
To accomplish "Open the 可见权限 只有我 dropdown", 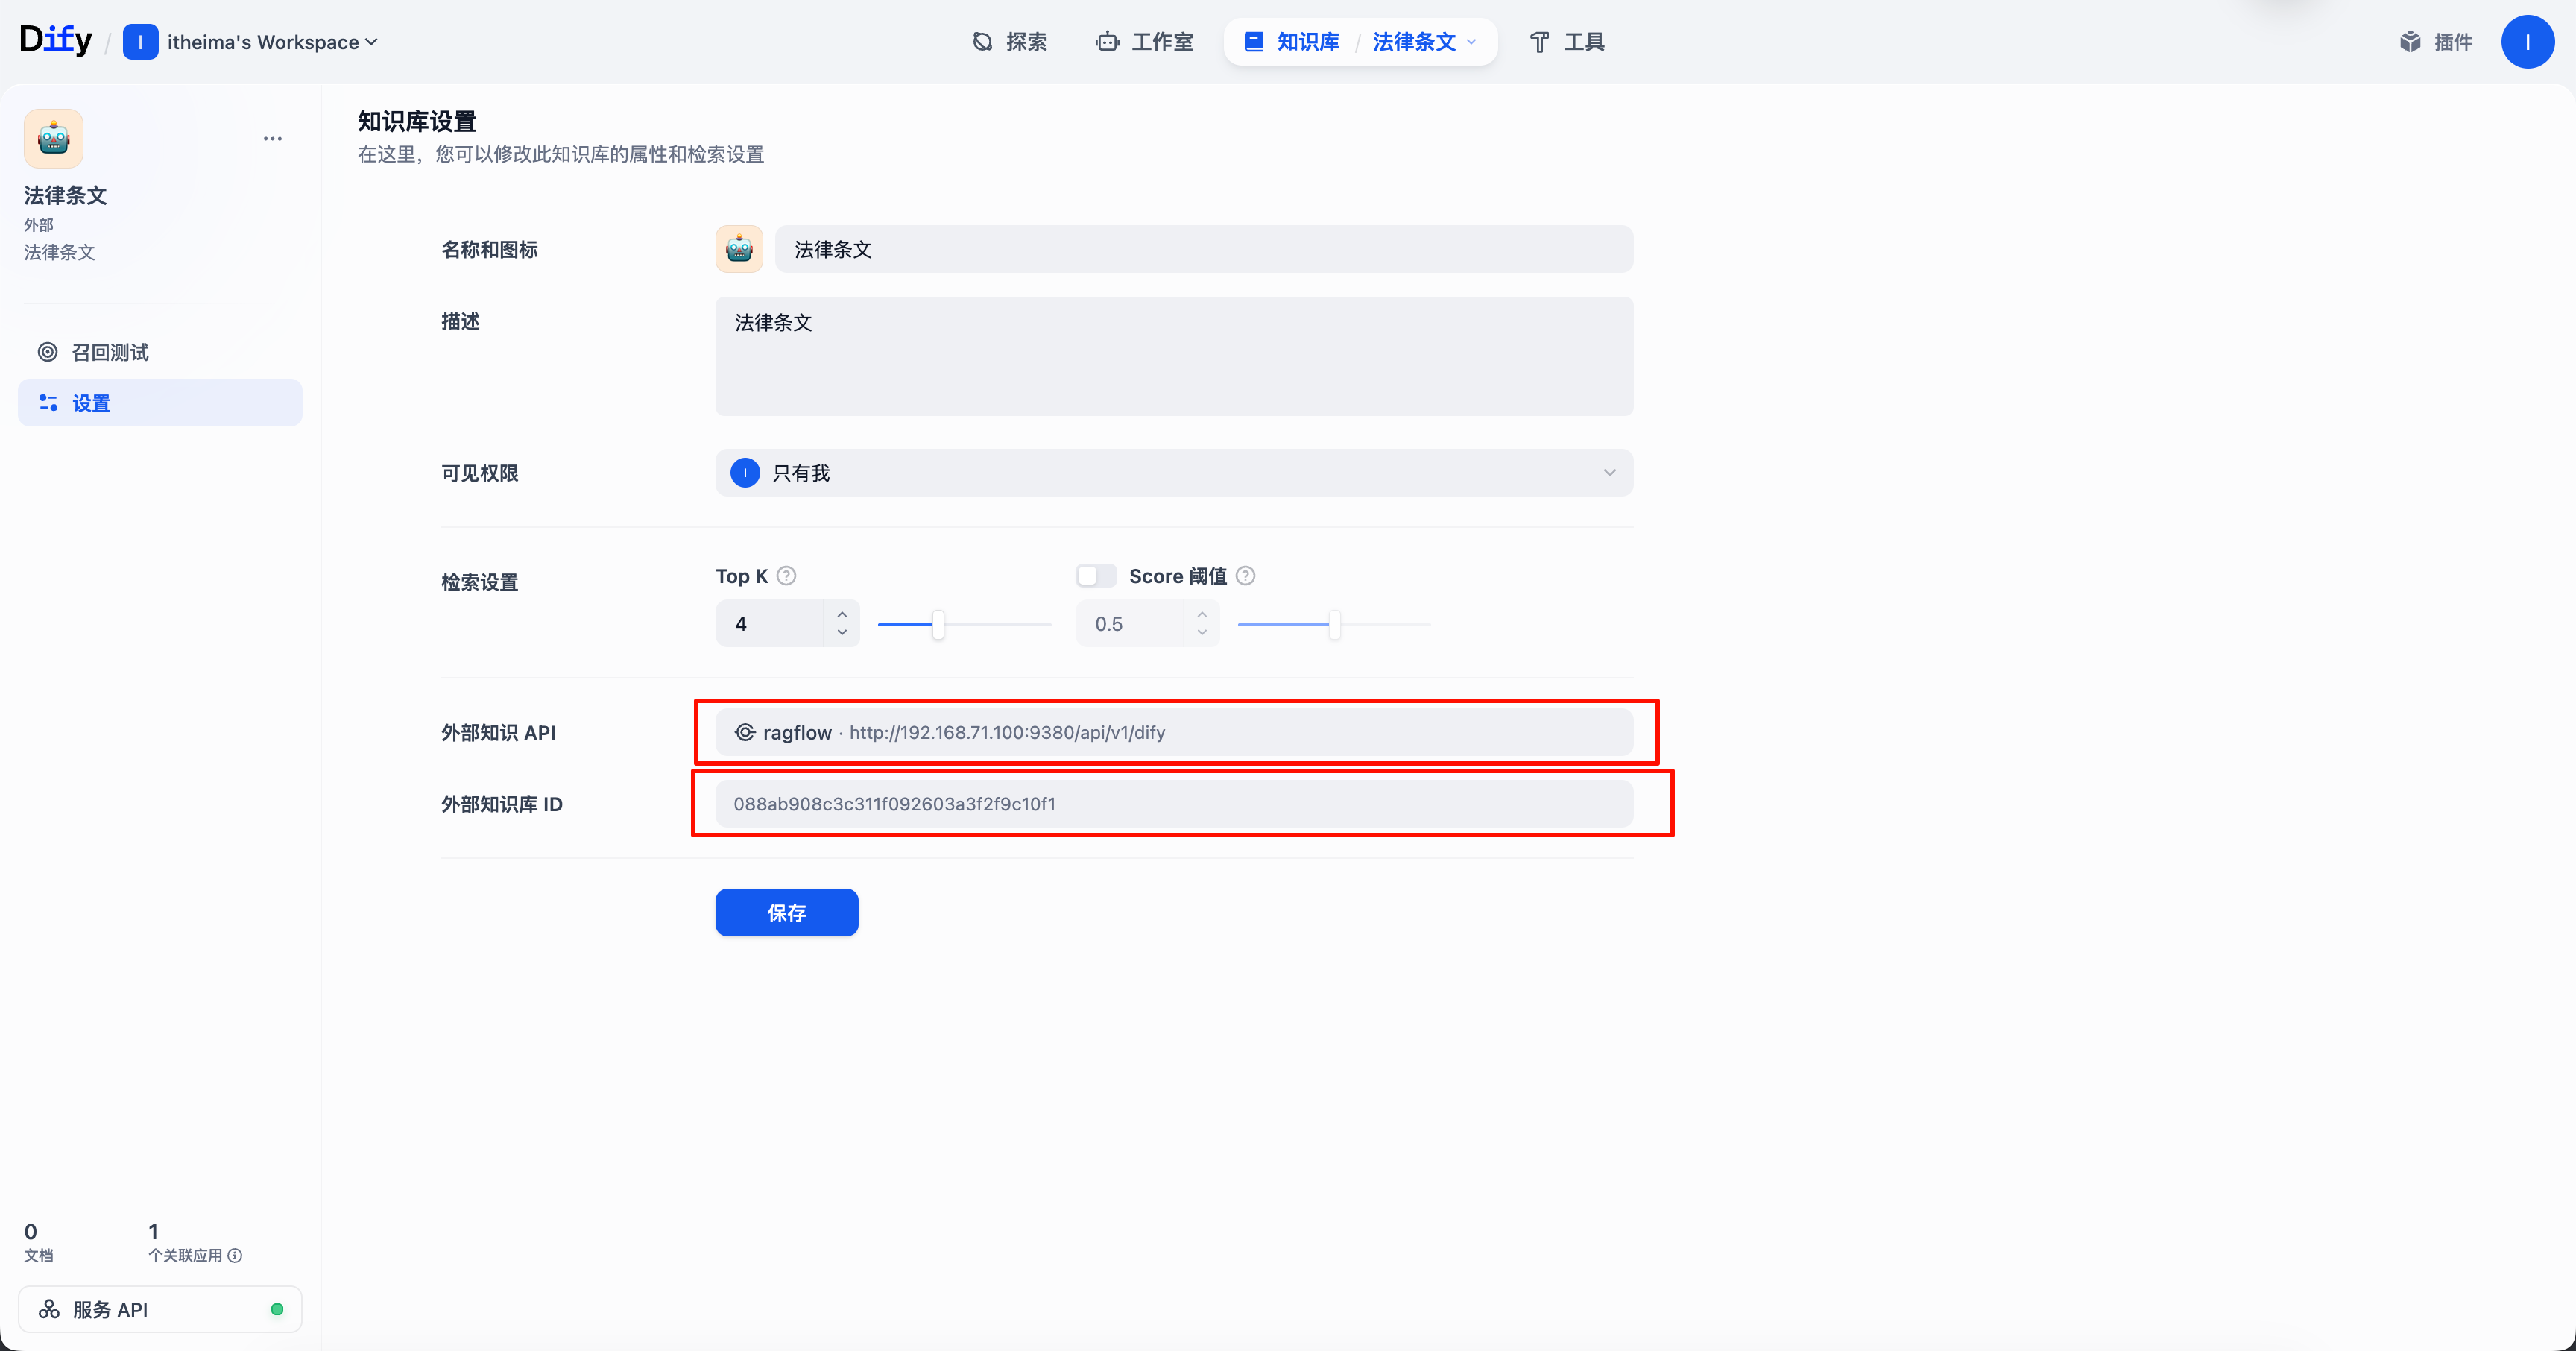I will (x=1173, y=473).
